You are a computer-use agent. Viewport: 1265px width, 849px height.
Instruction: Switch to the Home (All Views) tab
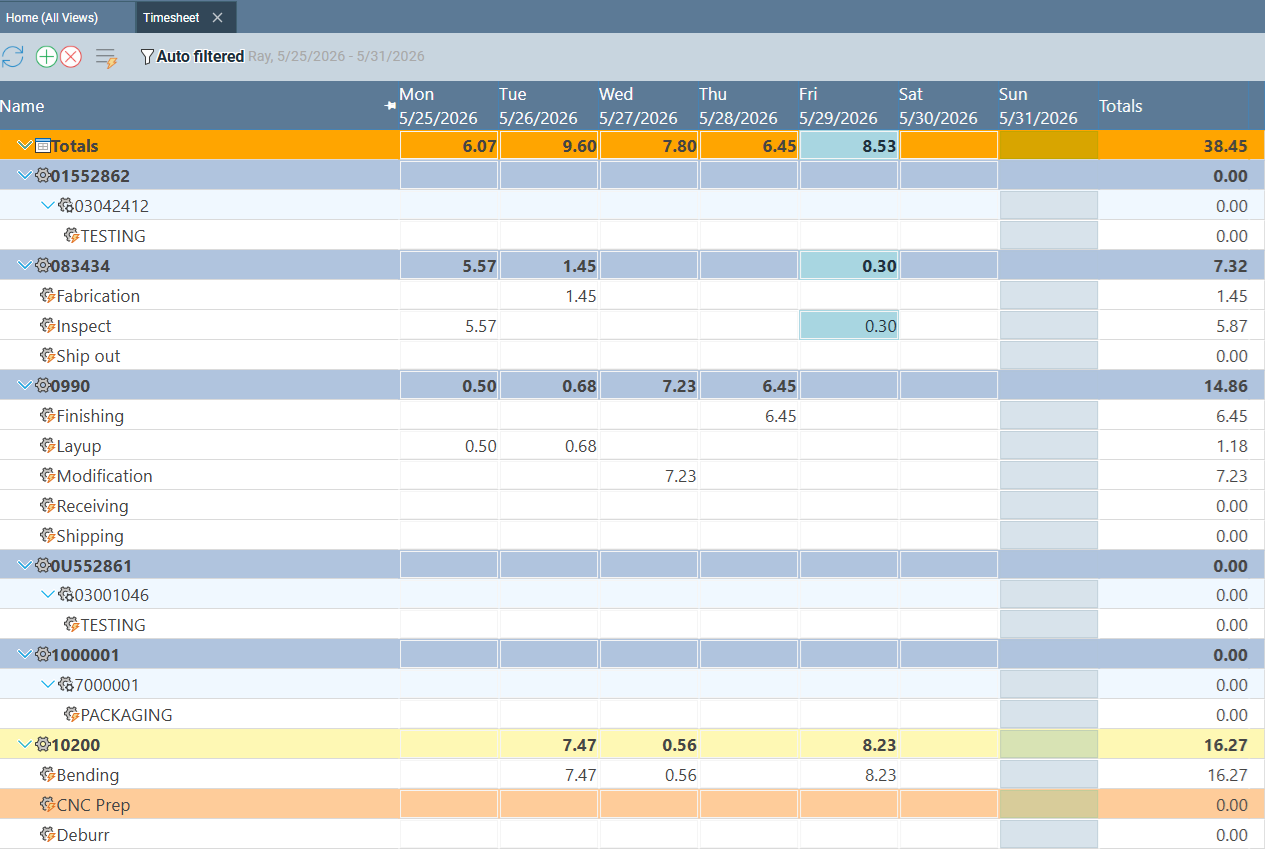[67, 17]
